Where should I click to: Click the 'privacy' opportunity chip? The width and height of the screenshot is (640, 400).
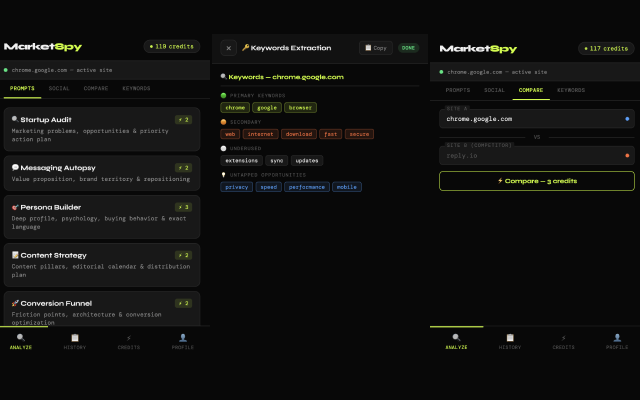click(x=237, y=187)
